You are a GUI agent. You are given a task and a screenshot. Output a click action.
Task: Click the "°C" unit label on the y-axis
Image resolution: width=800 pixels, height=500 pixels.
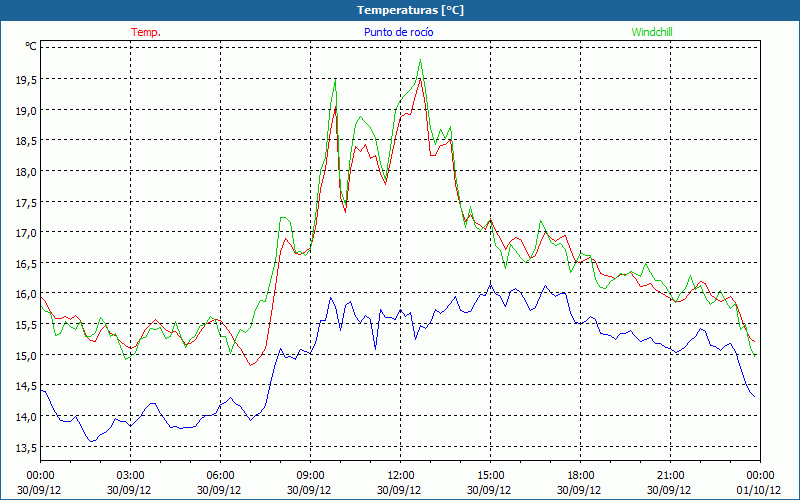click(31, 46)
